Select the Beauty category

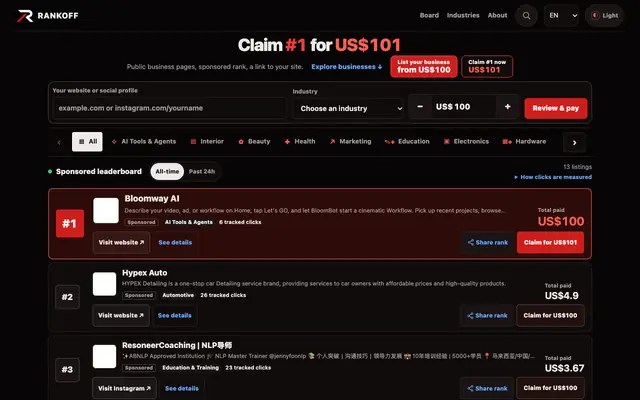pyautogui.click(x=254, y=142)
